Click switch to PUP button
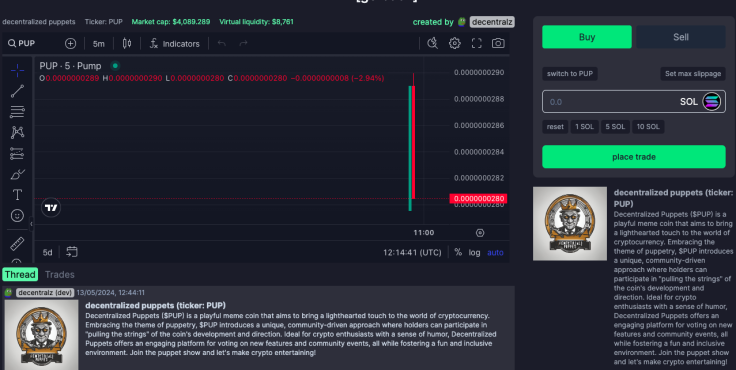The width and height of the screenshot is (736, 370). 570,74
